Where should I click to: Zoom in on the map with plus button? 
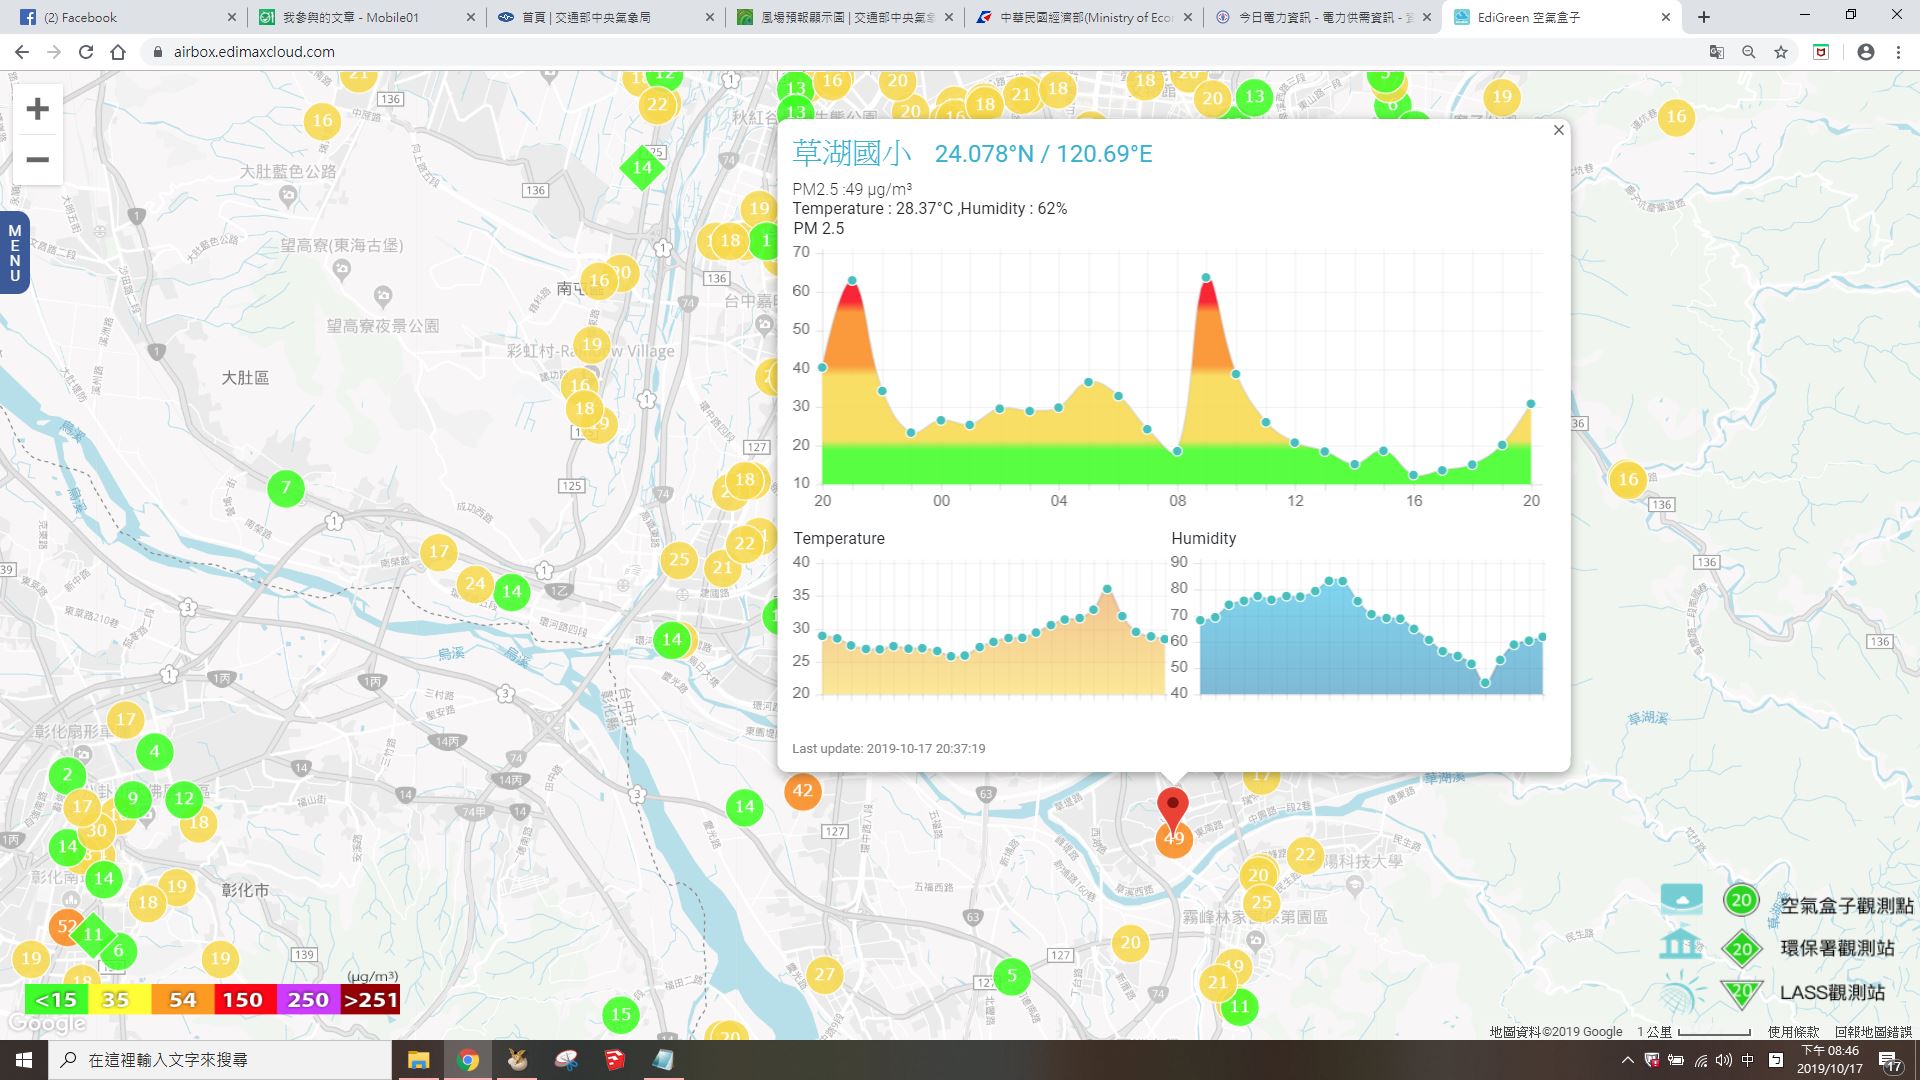37,108
